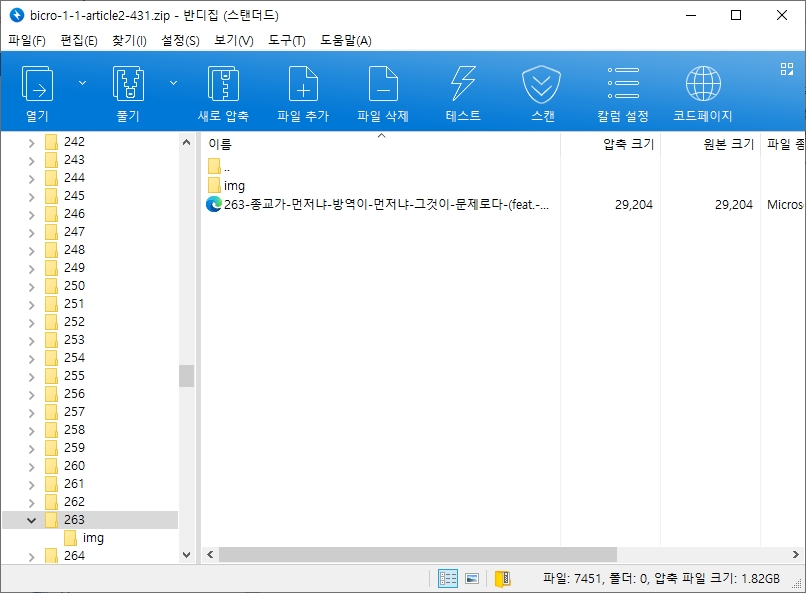Sort by 원본 크기 column header

pyautogui.click(x=710, y=144)
